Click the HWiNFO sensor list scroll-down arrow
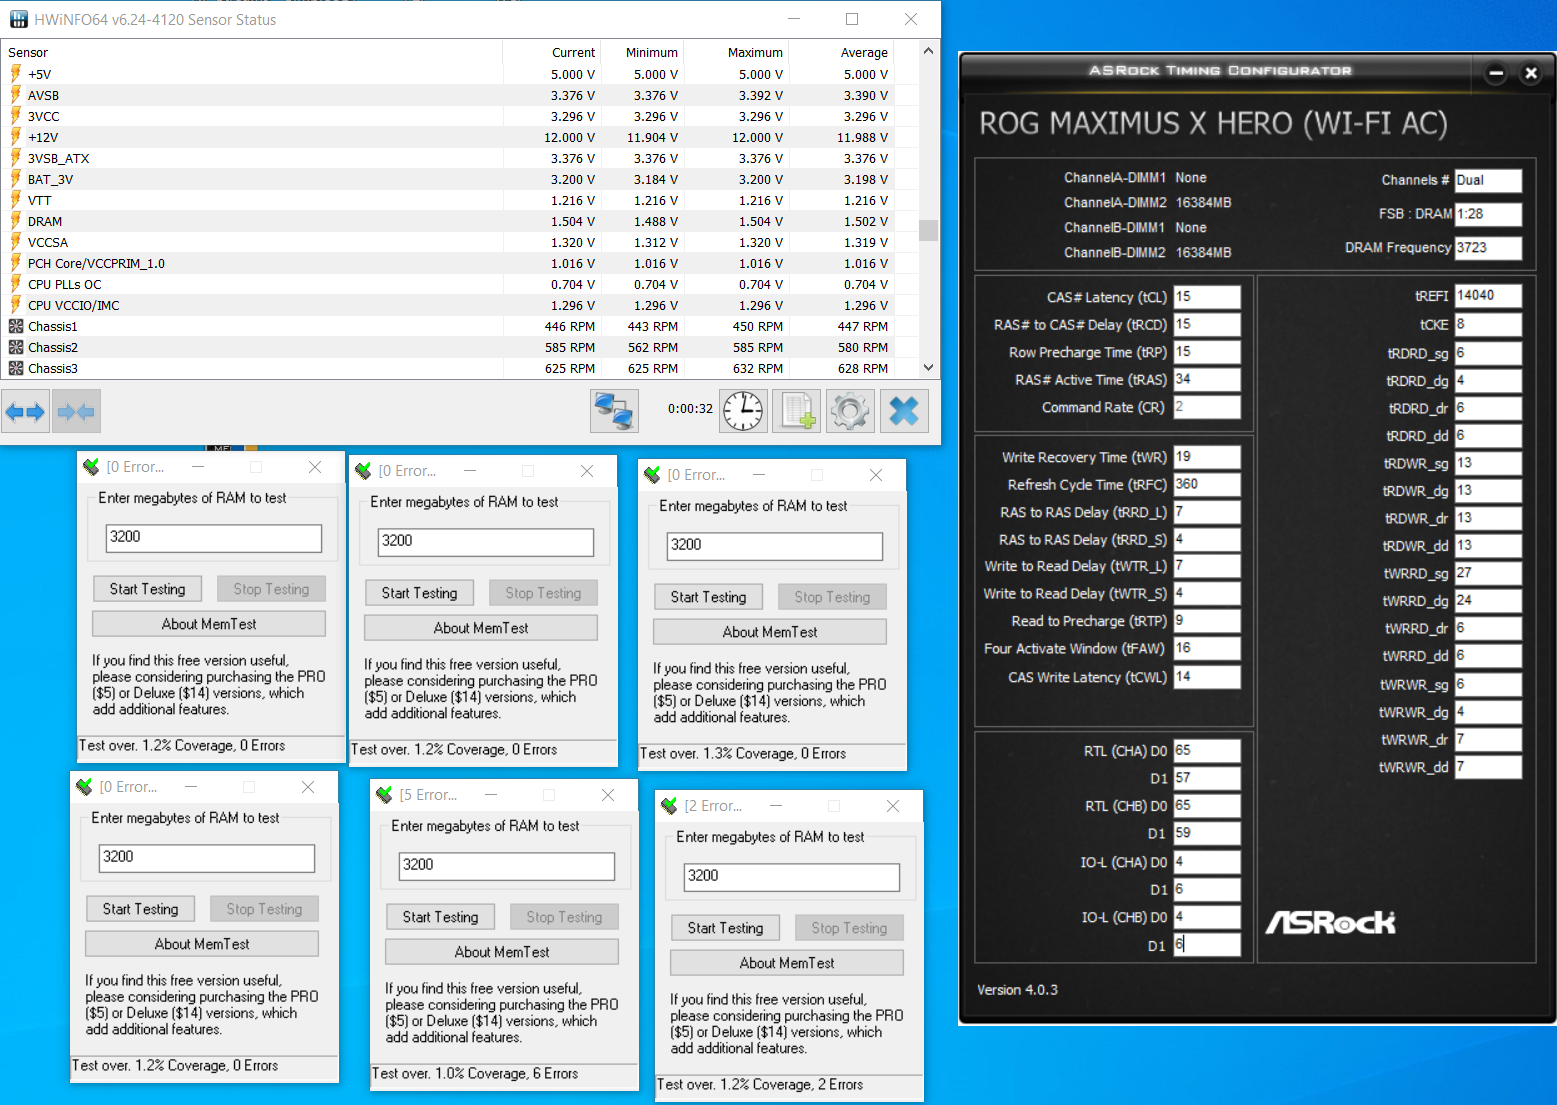 coord(929,368)
